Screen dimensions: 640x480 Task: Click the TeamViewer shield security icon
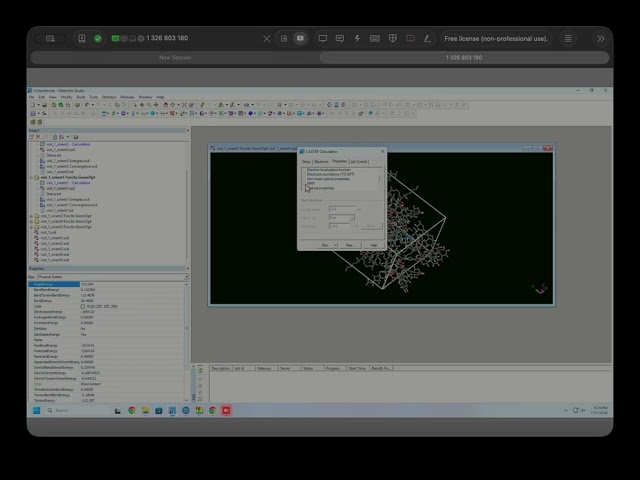pyautogui.click(x=393, y=38)
